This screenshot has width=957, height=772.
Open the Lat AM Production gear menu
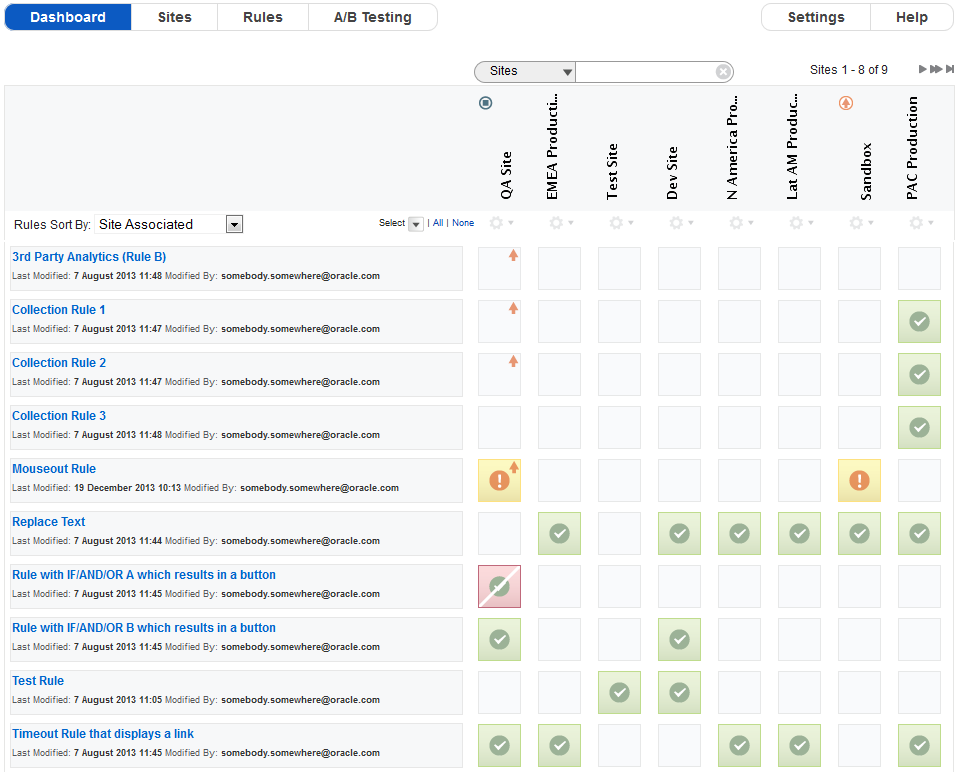(801, 223)
